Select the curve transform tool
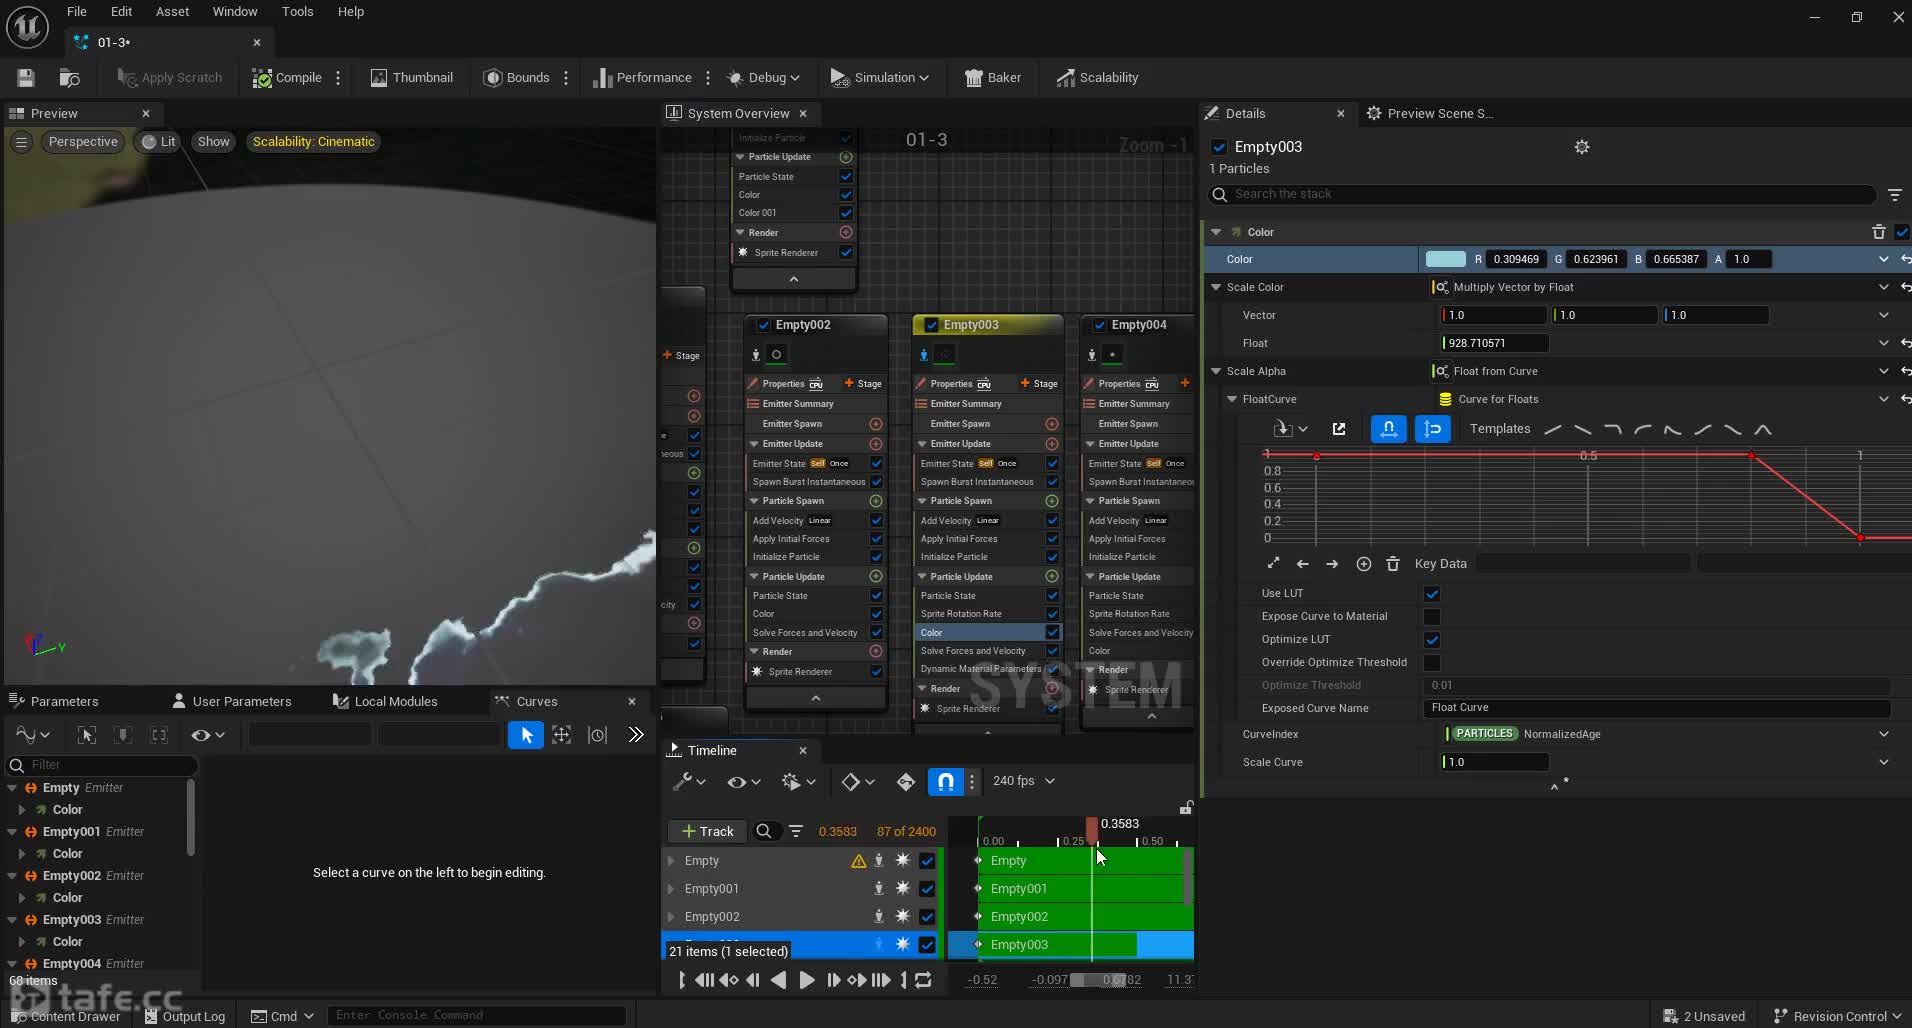The image size is (1912, 1028). pyautogui.click(x=562, y=735)
